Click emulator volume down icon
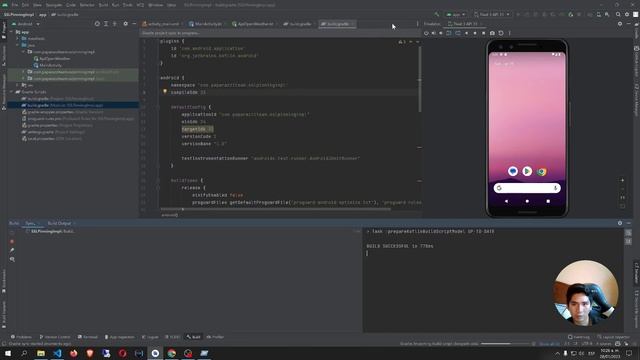This screenshot has height=360, width=640. pos(441,33)
